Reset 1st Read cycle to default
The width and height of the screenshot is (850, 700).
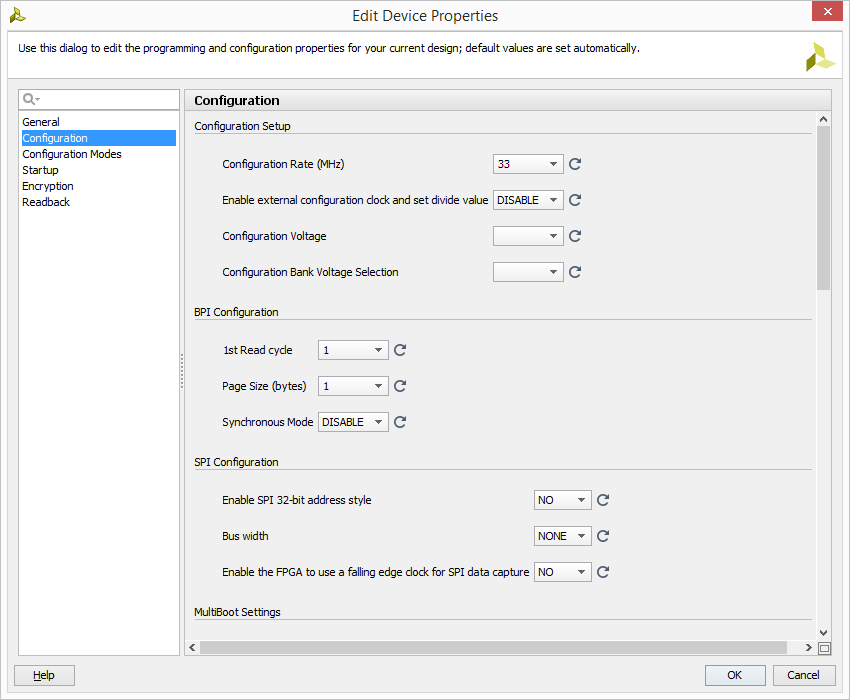pos(400,350)
